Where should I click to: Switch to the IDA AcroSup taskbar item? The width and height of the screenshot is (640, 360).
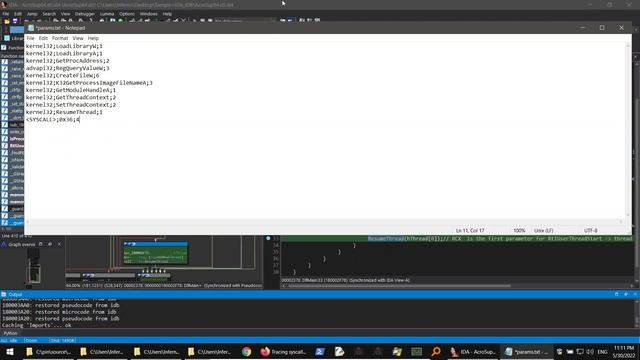pos(473,352)
